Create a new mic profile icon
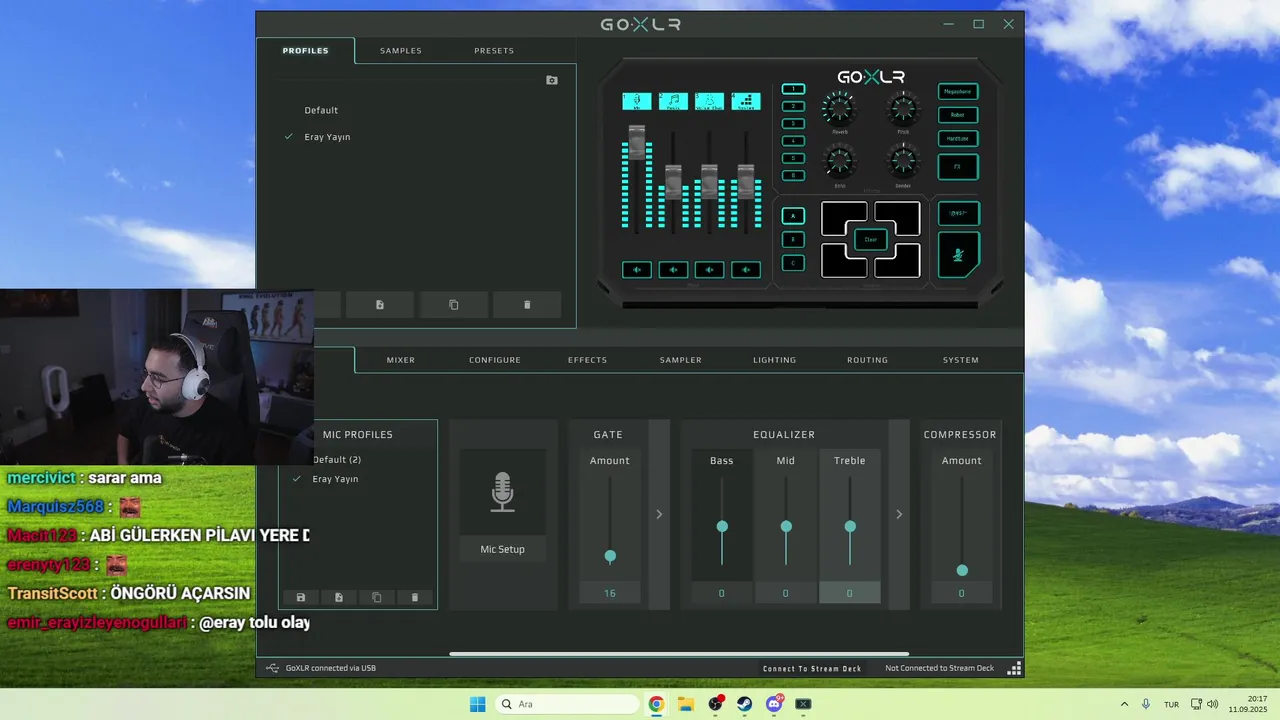This screenshot has width=1280, height=720. (339, 597)
